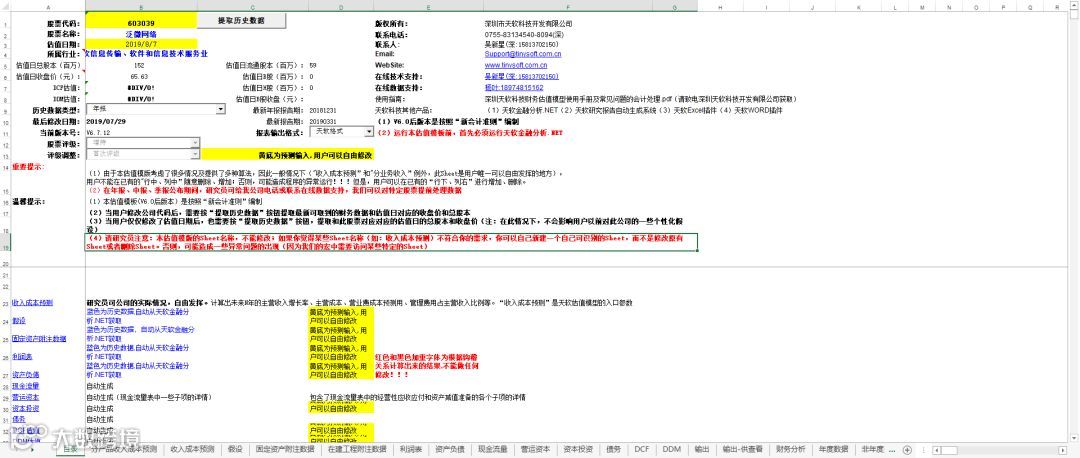
Task: Click the red note in row 19
Action: click(391, 242)
